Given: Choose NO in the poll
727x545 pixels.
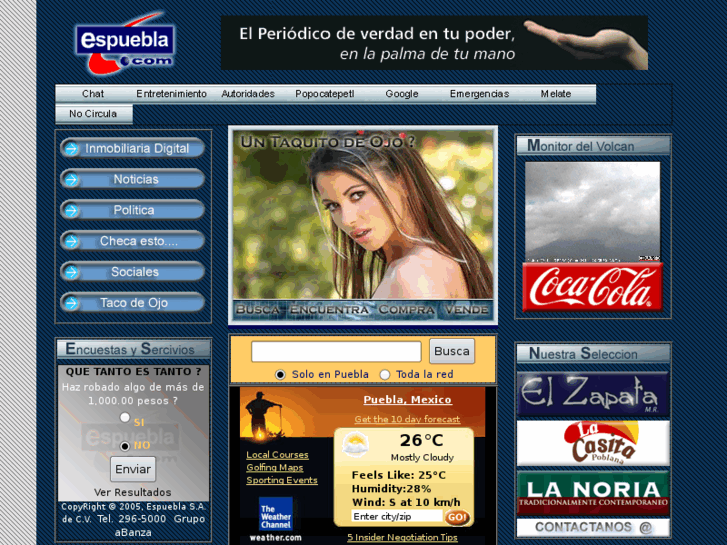Looking at the screenshot, I should point(125,446).
